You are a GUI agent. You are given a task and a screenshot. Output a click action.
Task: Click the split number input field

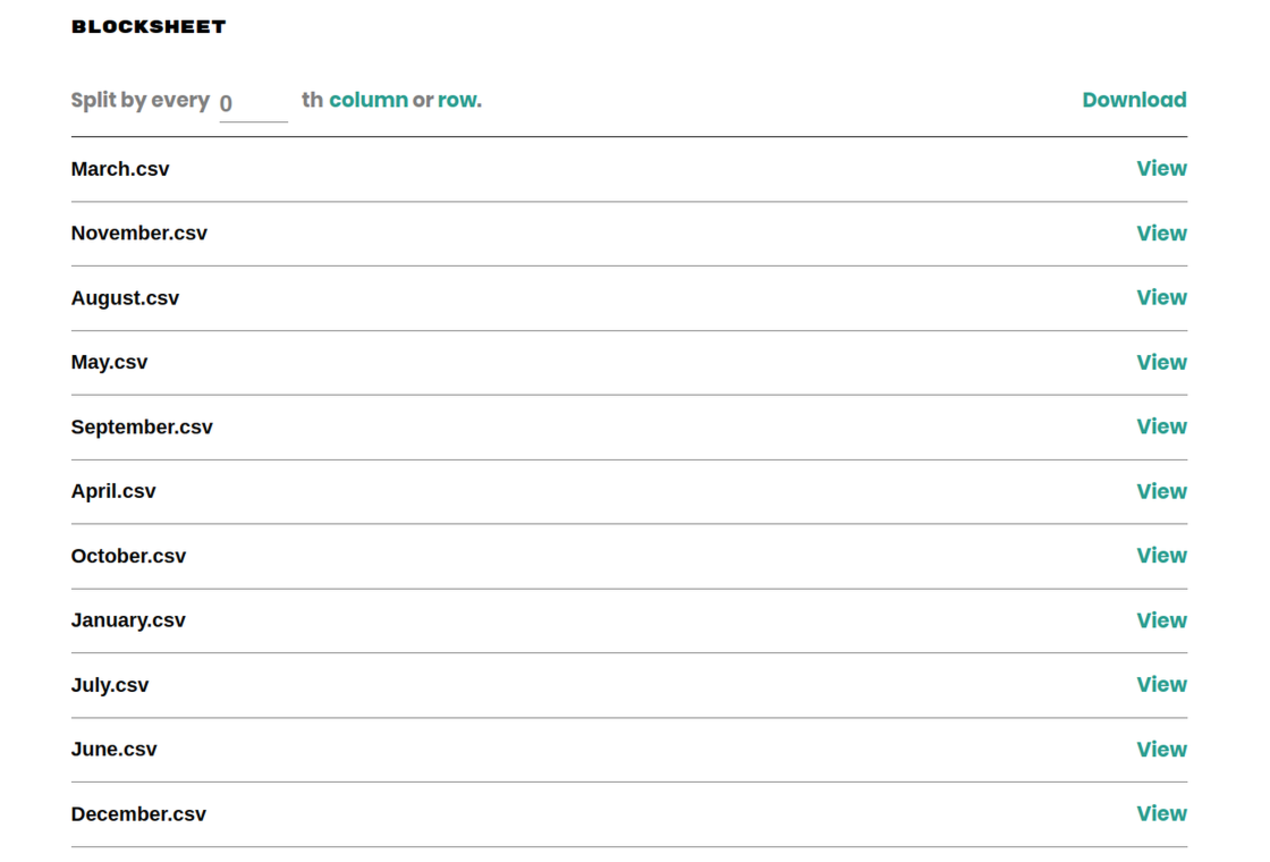click(x=253, y=103)
